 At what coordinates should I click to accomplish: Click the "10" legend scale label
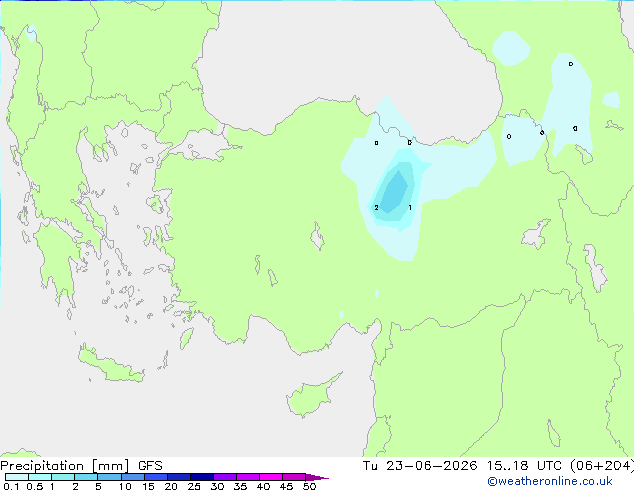[125, 486]
